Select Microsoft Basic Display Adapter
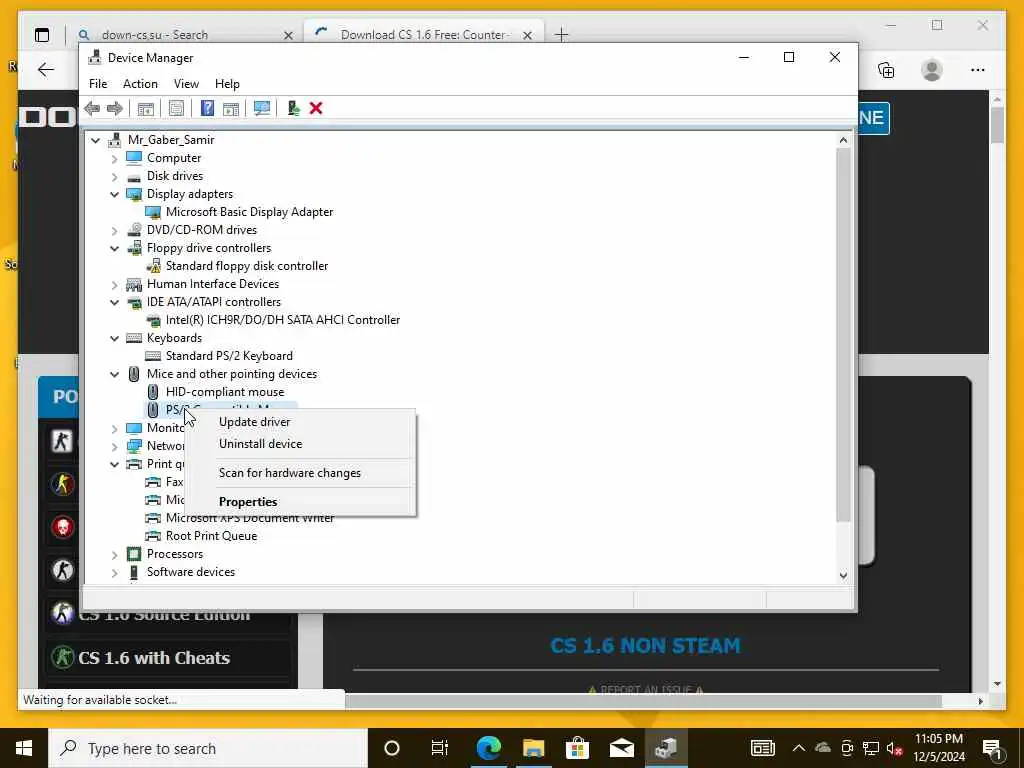The image size is (1024, 768). 249,212
